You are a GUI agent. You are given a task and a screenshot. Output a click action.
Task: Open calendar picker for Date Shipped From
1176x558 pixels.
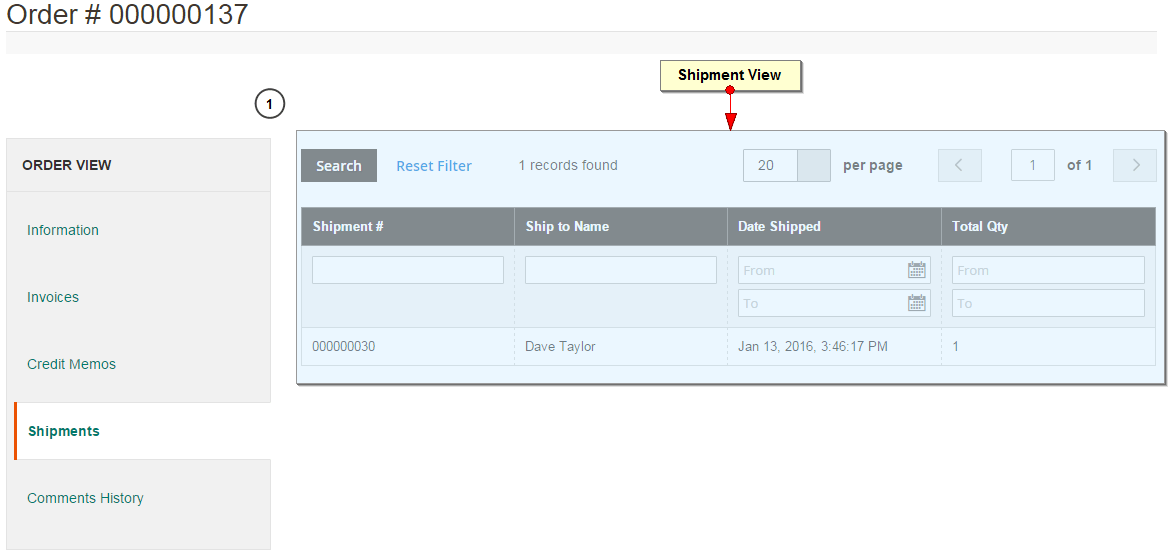[x=916, y=270]
